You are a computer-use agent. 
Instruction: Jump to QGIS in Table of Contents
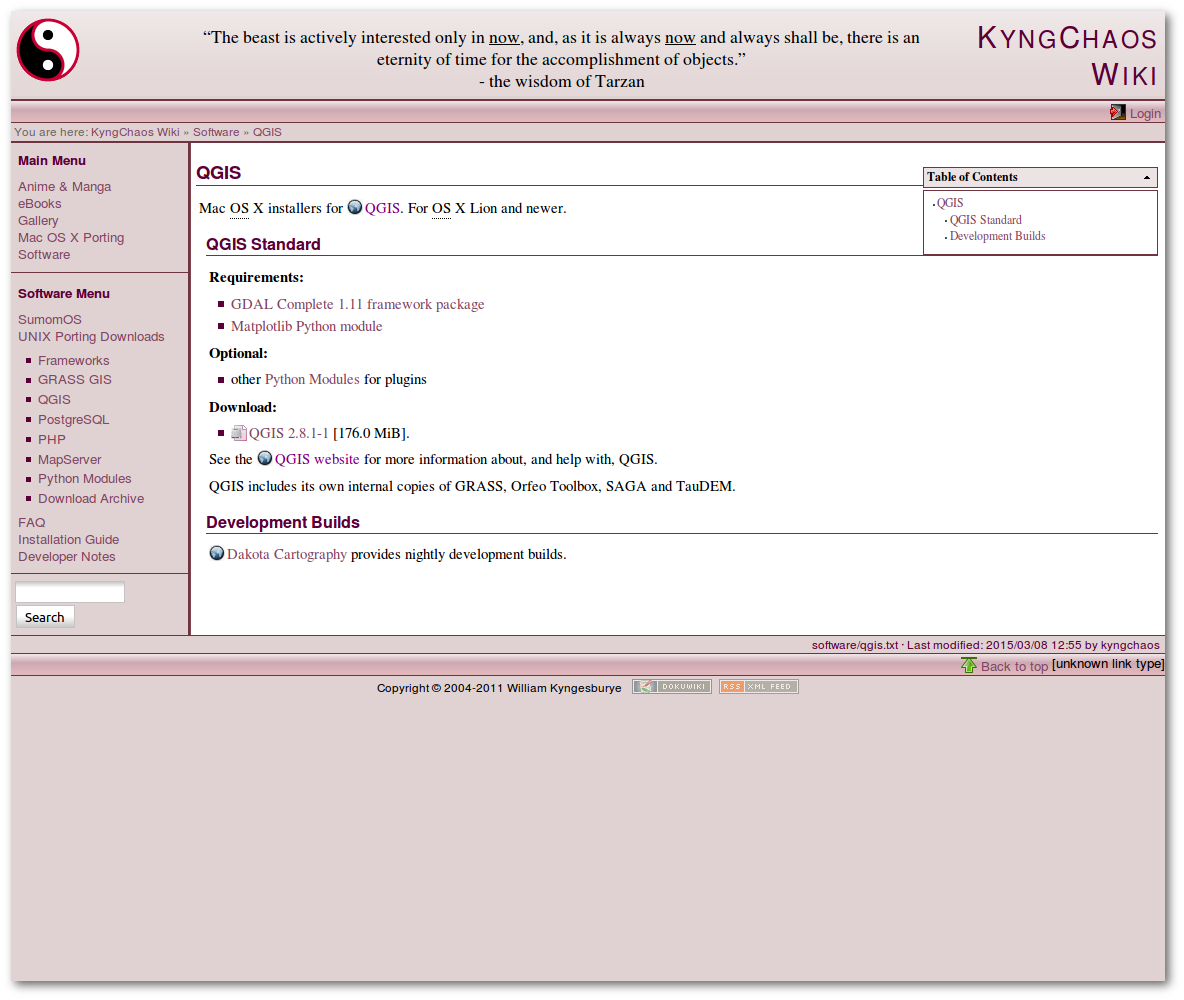(950, 203)
